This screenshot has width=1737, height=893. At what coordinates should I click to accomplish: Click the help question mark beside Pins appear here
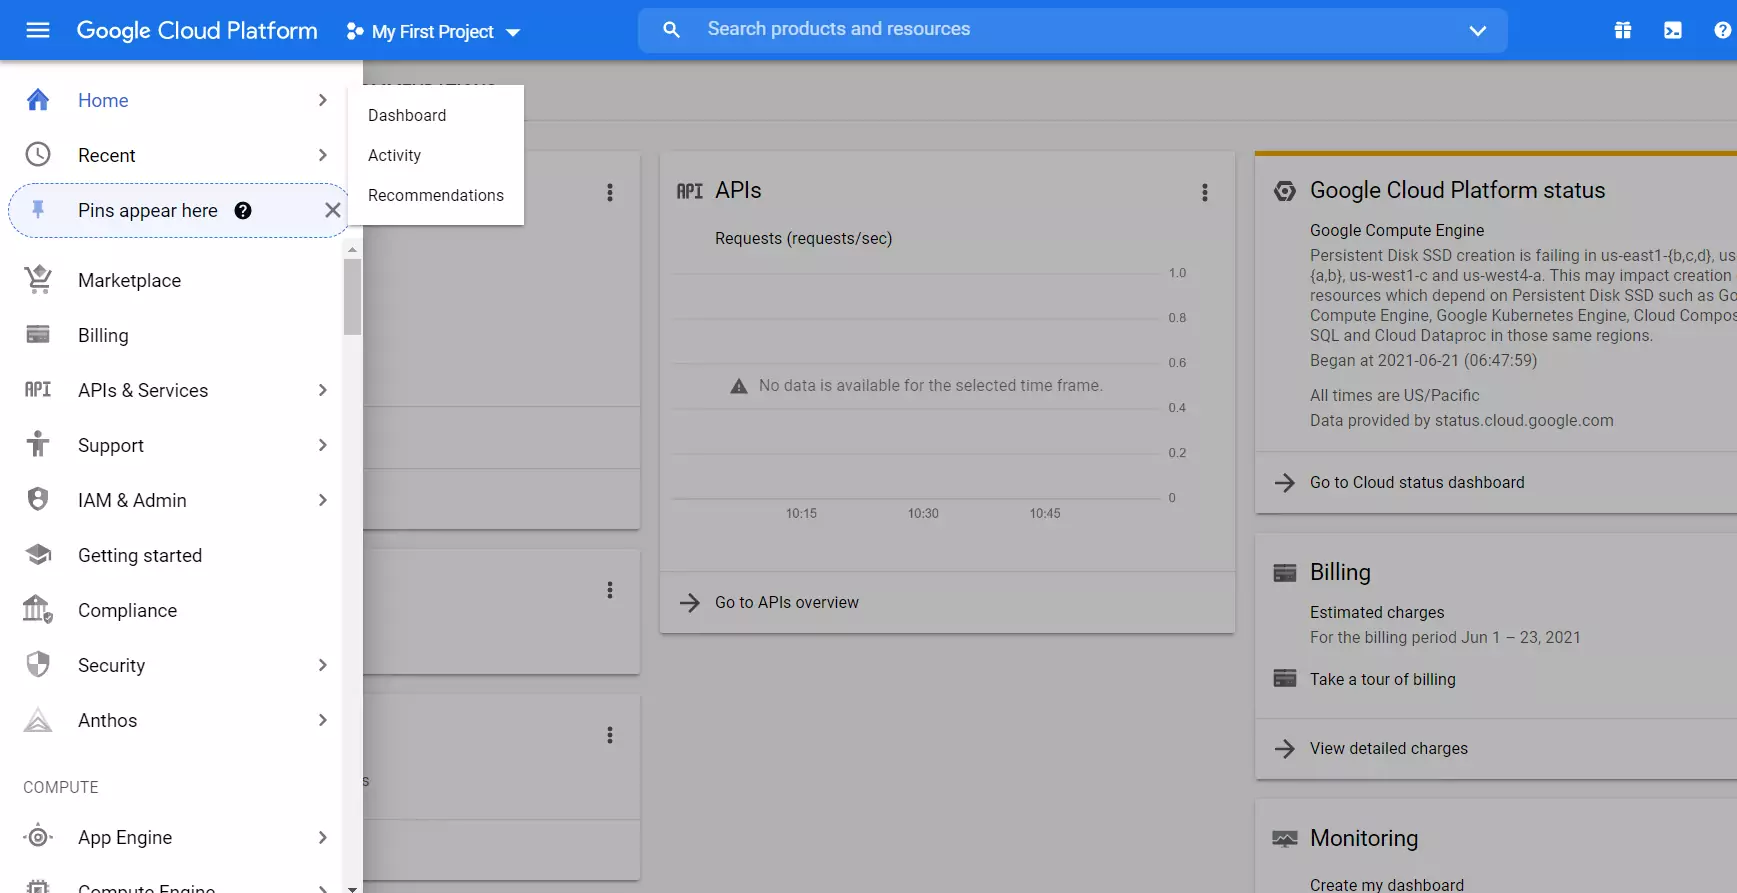tap(243, 210)
